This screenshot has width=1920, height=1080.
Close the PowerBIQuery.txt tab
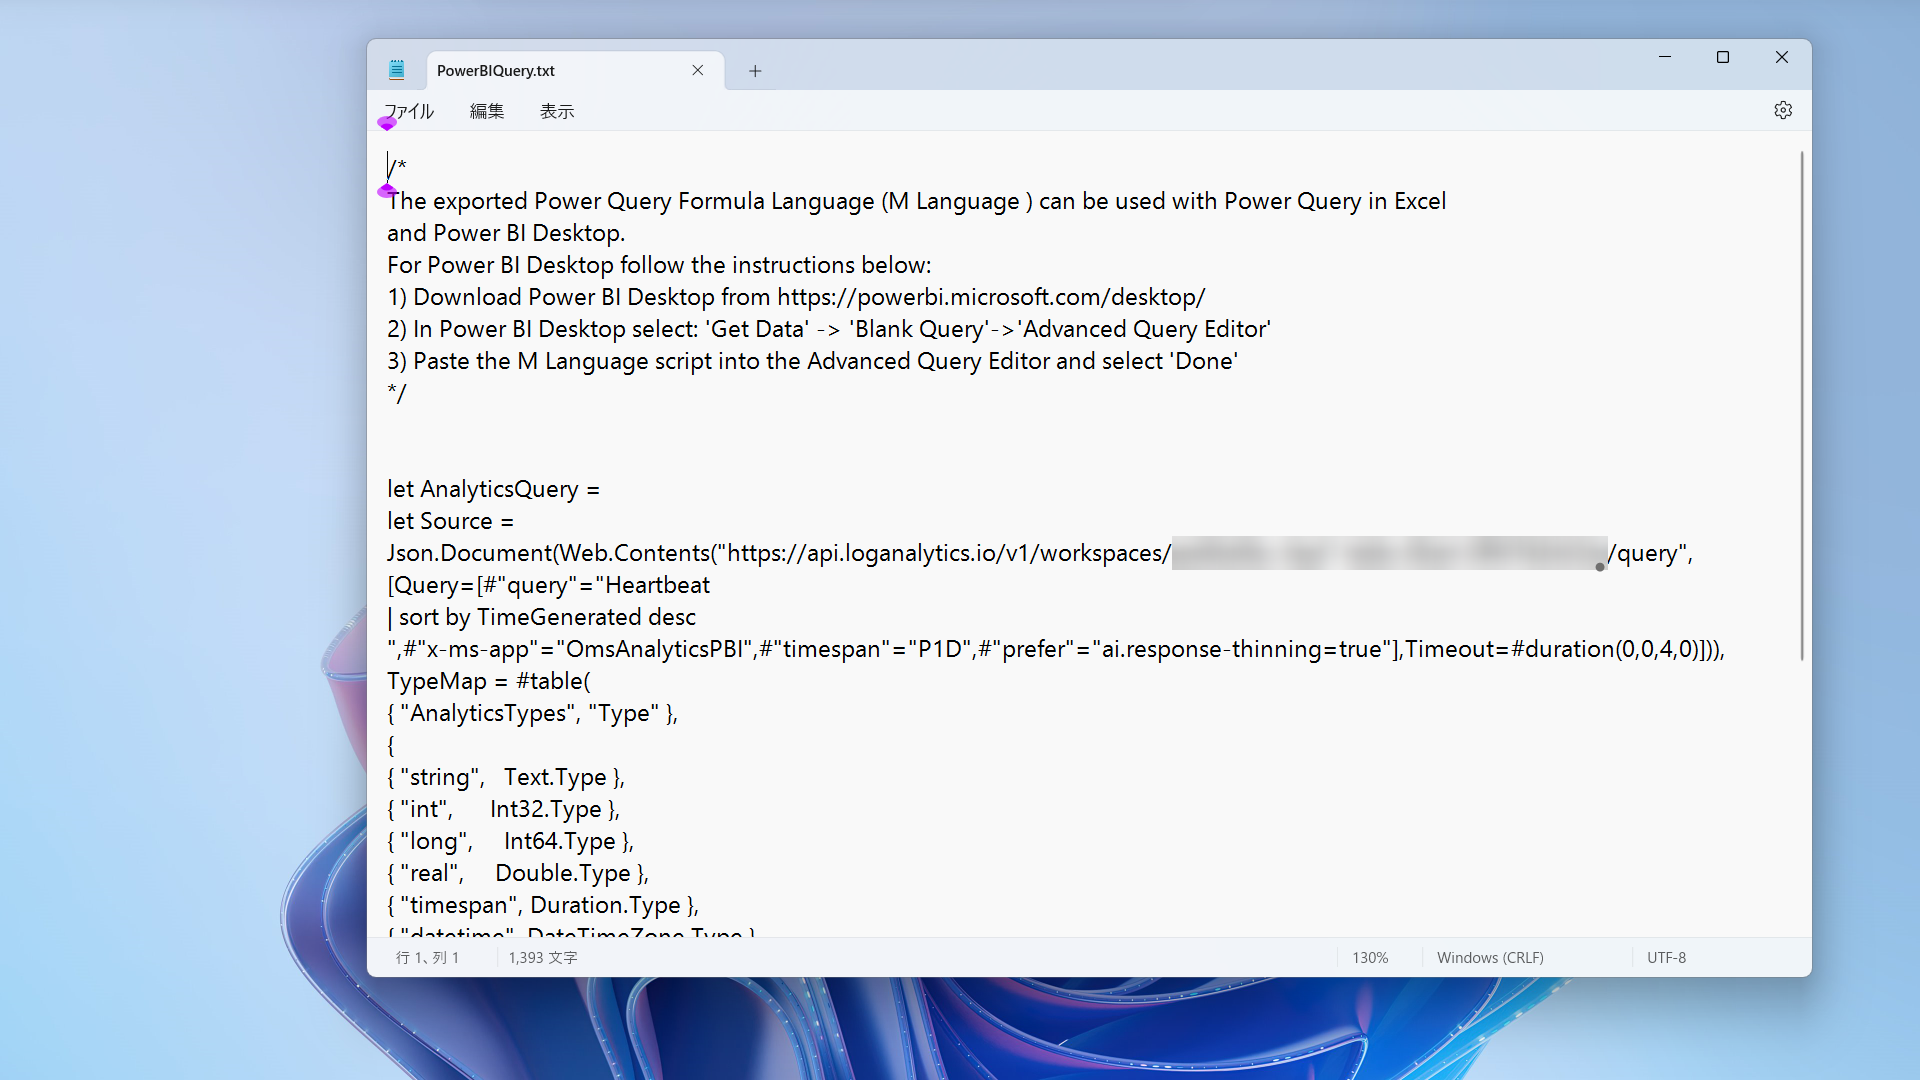698,70
